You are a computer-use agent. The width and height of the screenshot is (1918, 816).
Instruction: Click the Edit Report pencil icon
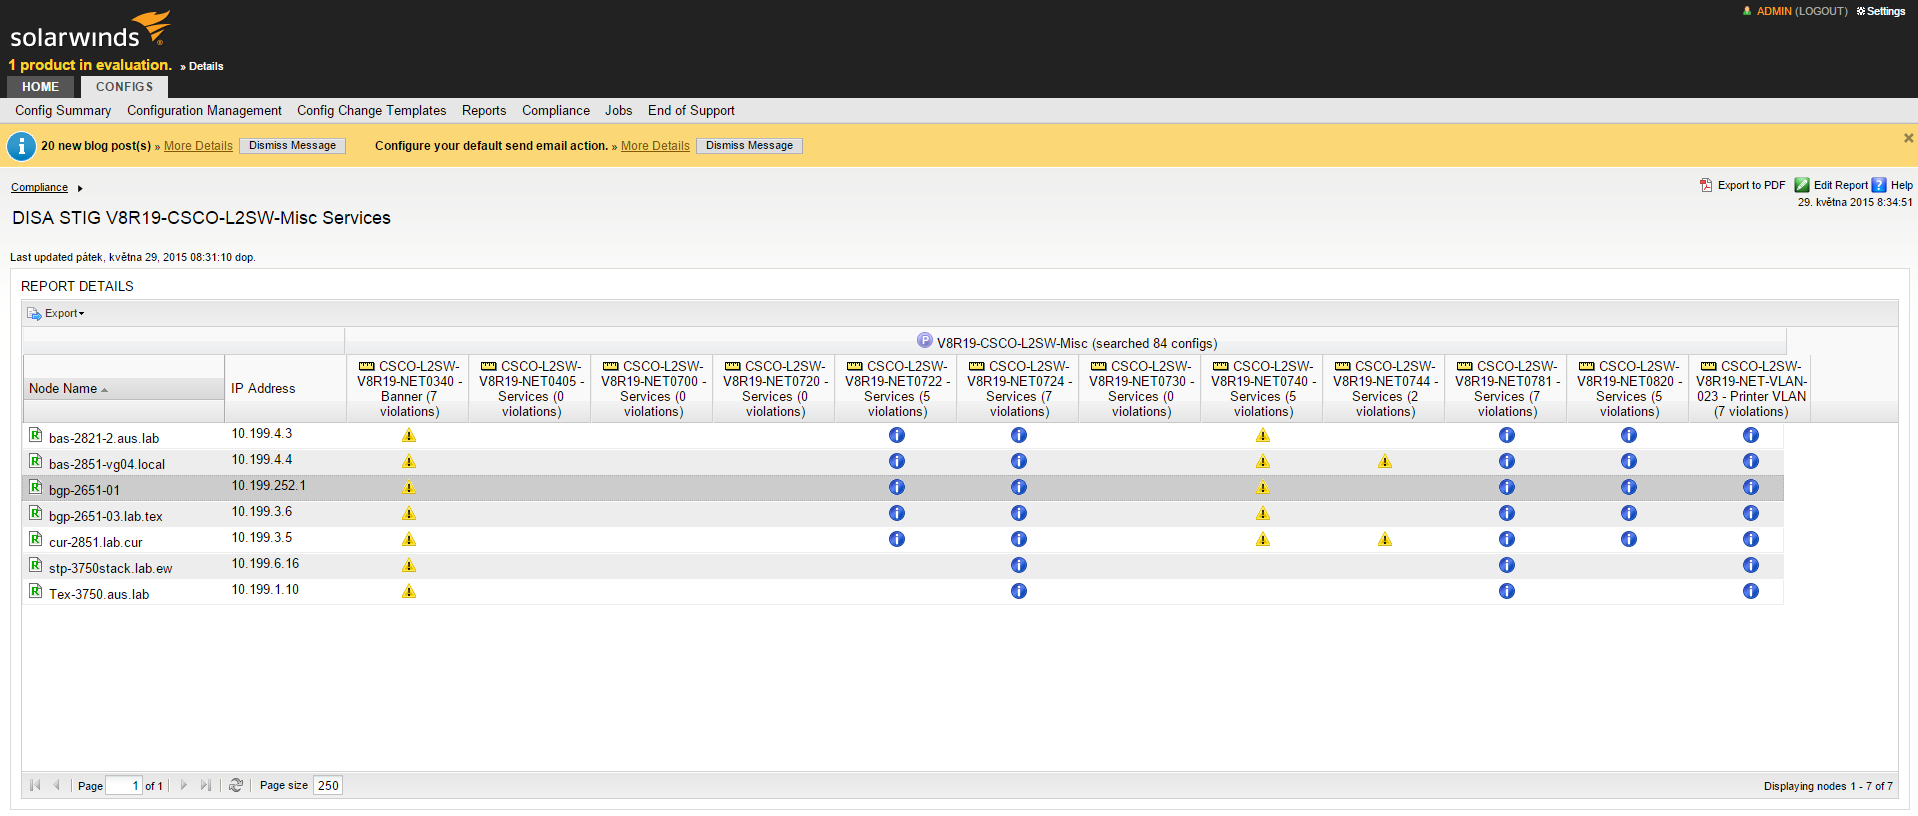click(x=1802, y=185)
